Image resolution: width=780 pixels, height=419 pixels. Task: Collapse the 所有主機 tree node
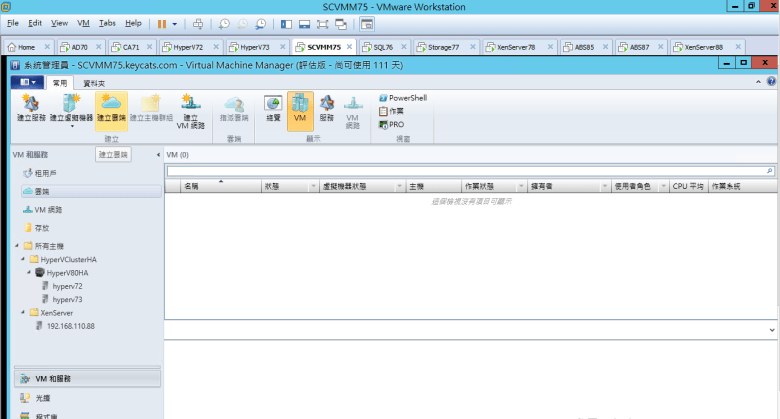click(x=16, y=246)
